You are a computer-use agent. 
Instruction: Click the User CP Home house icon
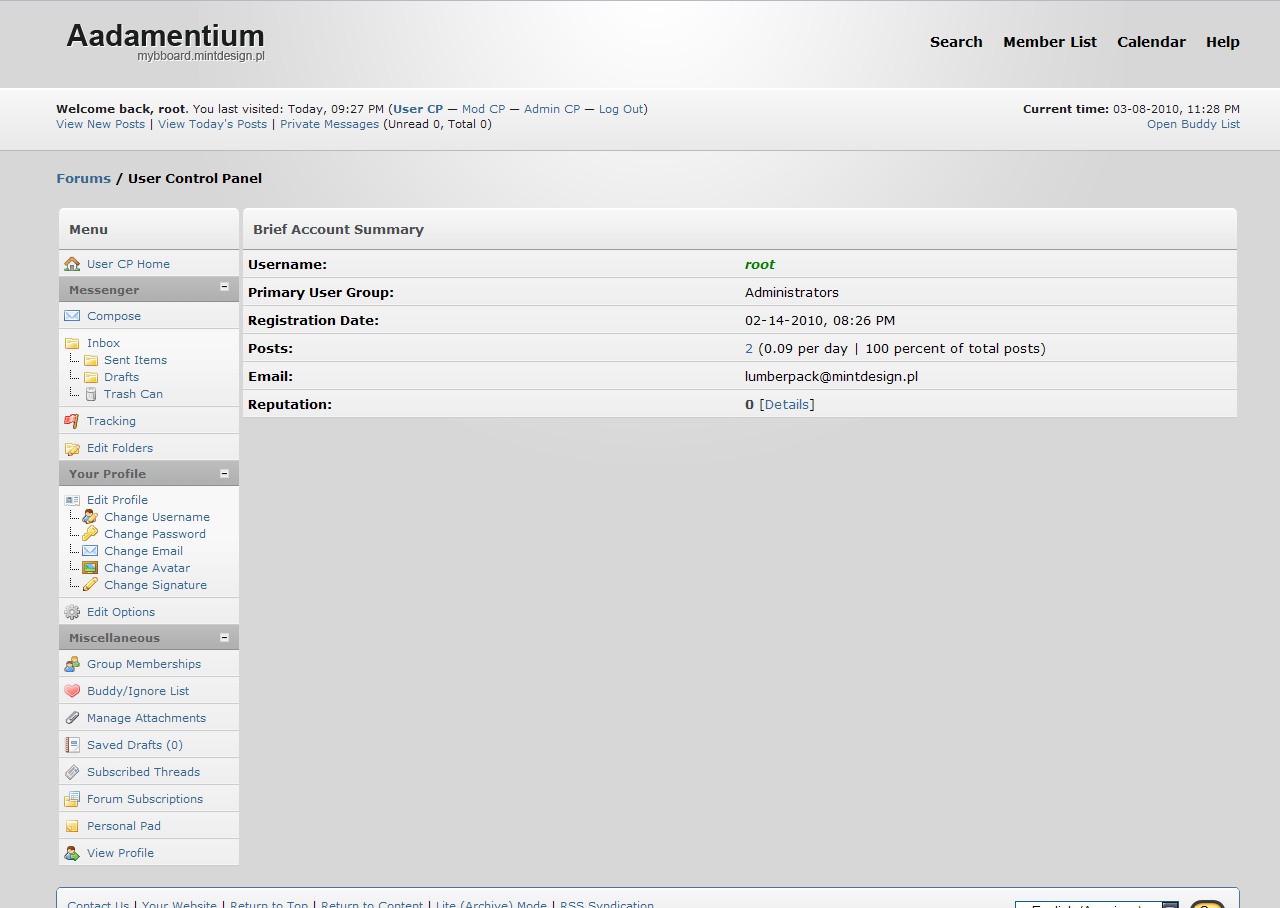coord(72,264)
